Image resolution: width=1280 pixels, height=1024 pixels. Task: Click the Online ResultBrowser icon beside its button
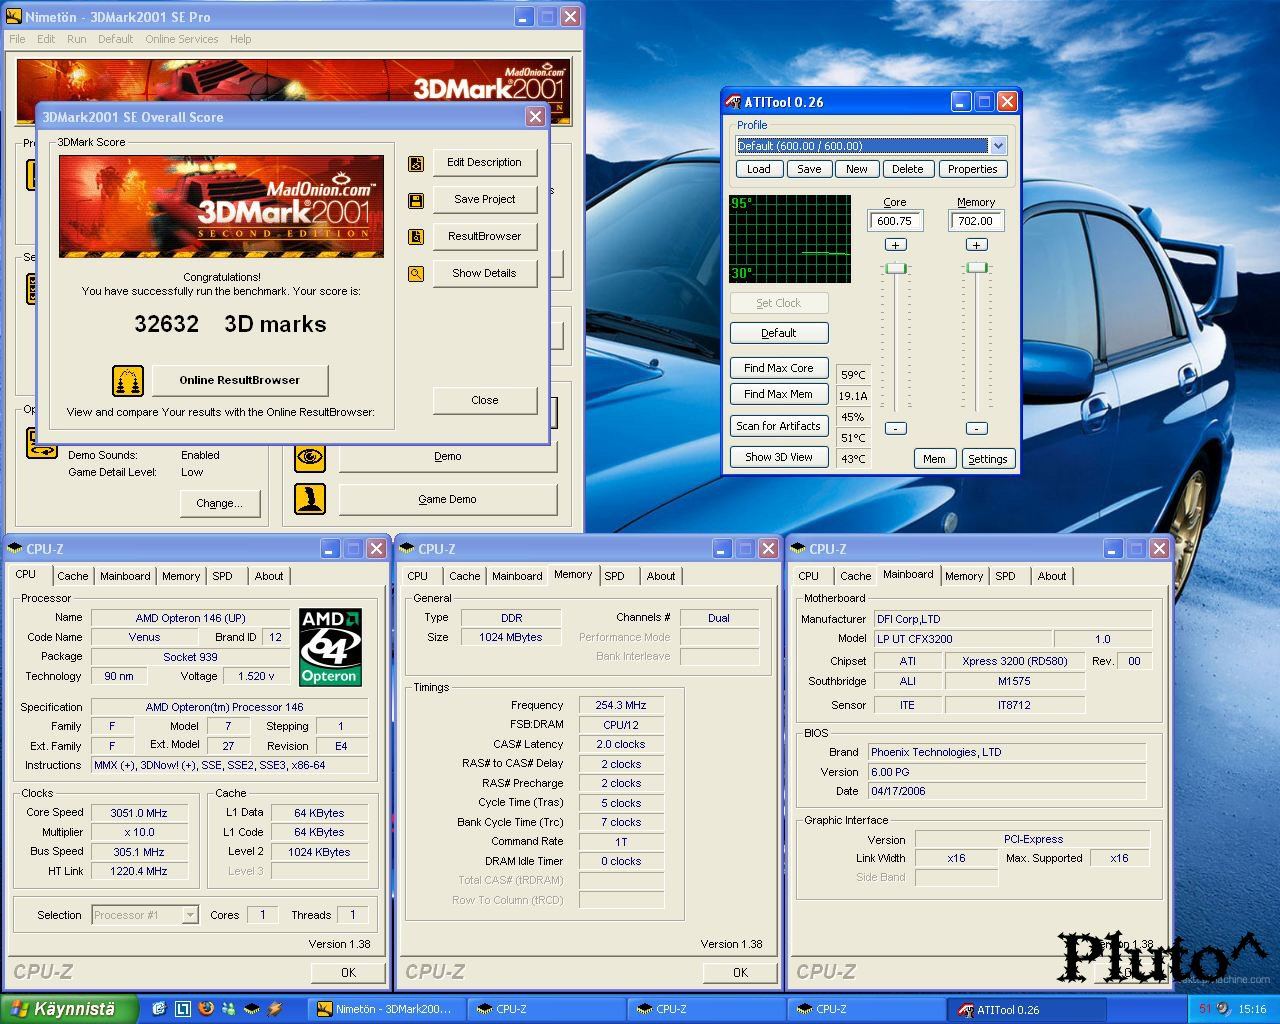128,381
